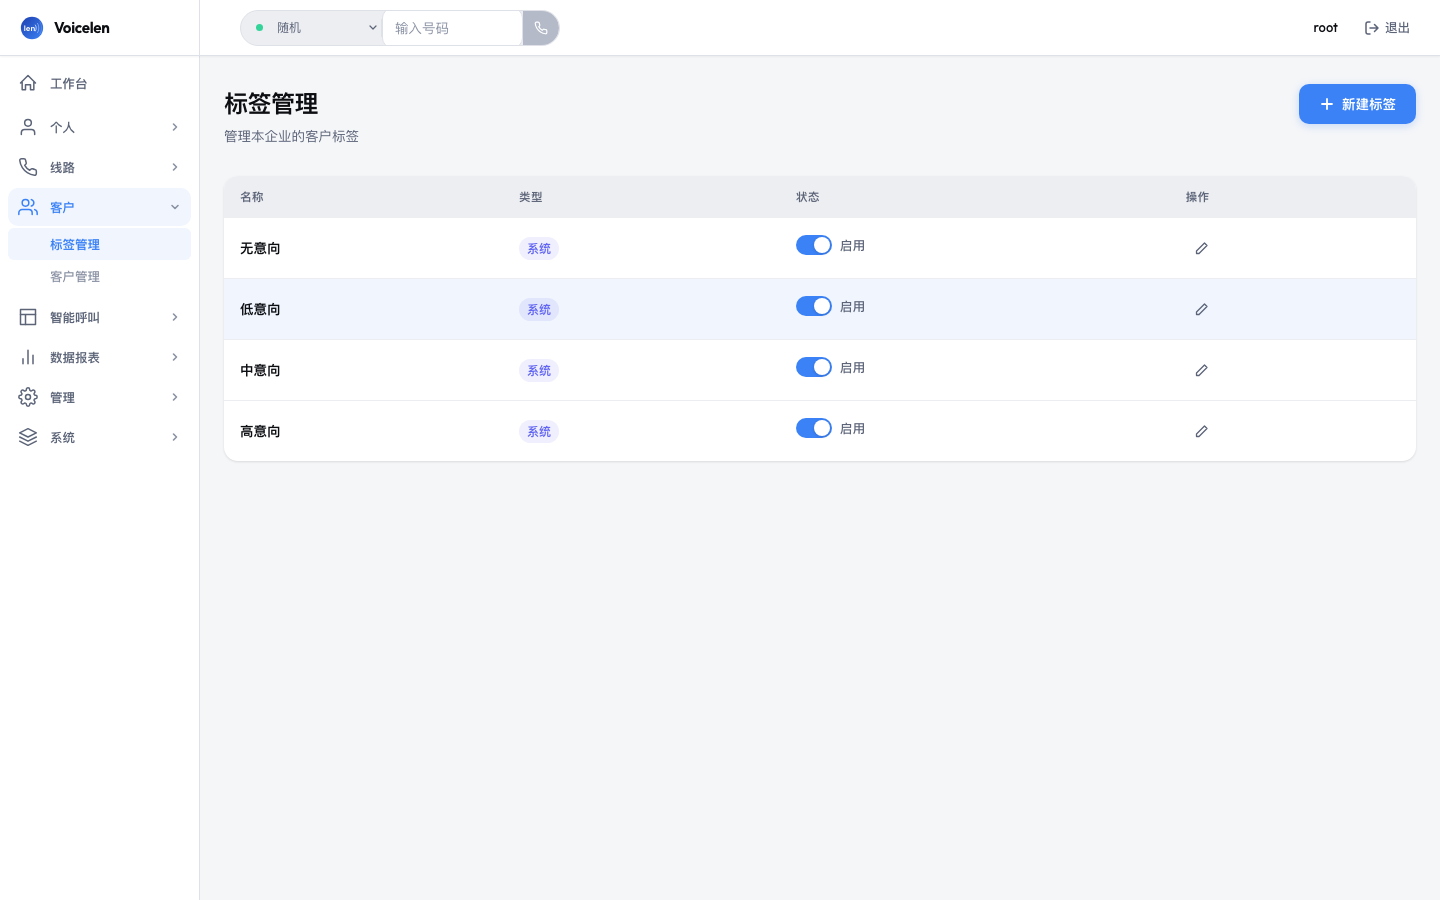This screenshot has width=1440, height=900.
Task: Click the gear icon beside 管理
Action: coord(28,397)
